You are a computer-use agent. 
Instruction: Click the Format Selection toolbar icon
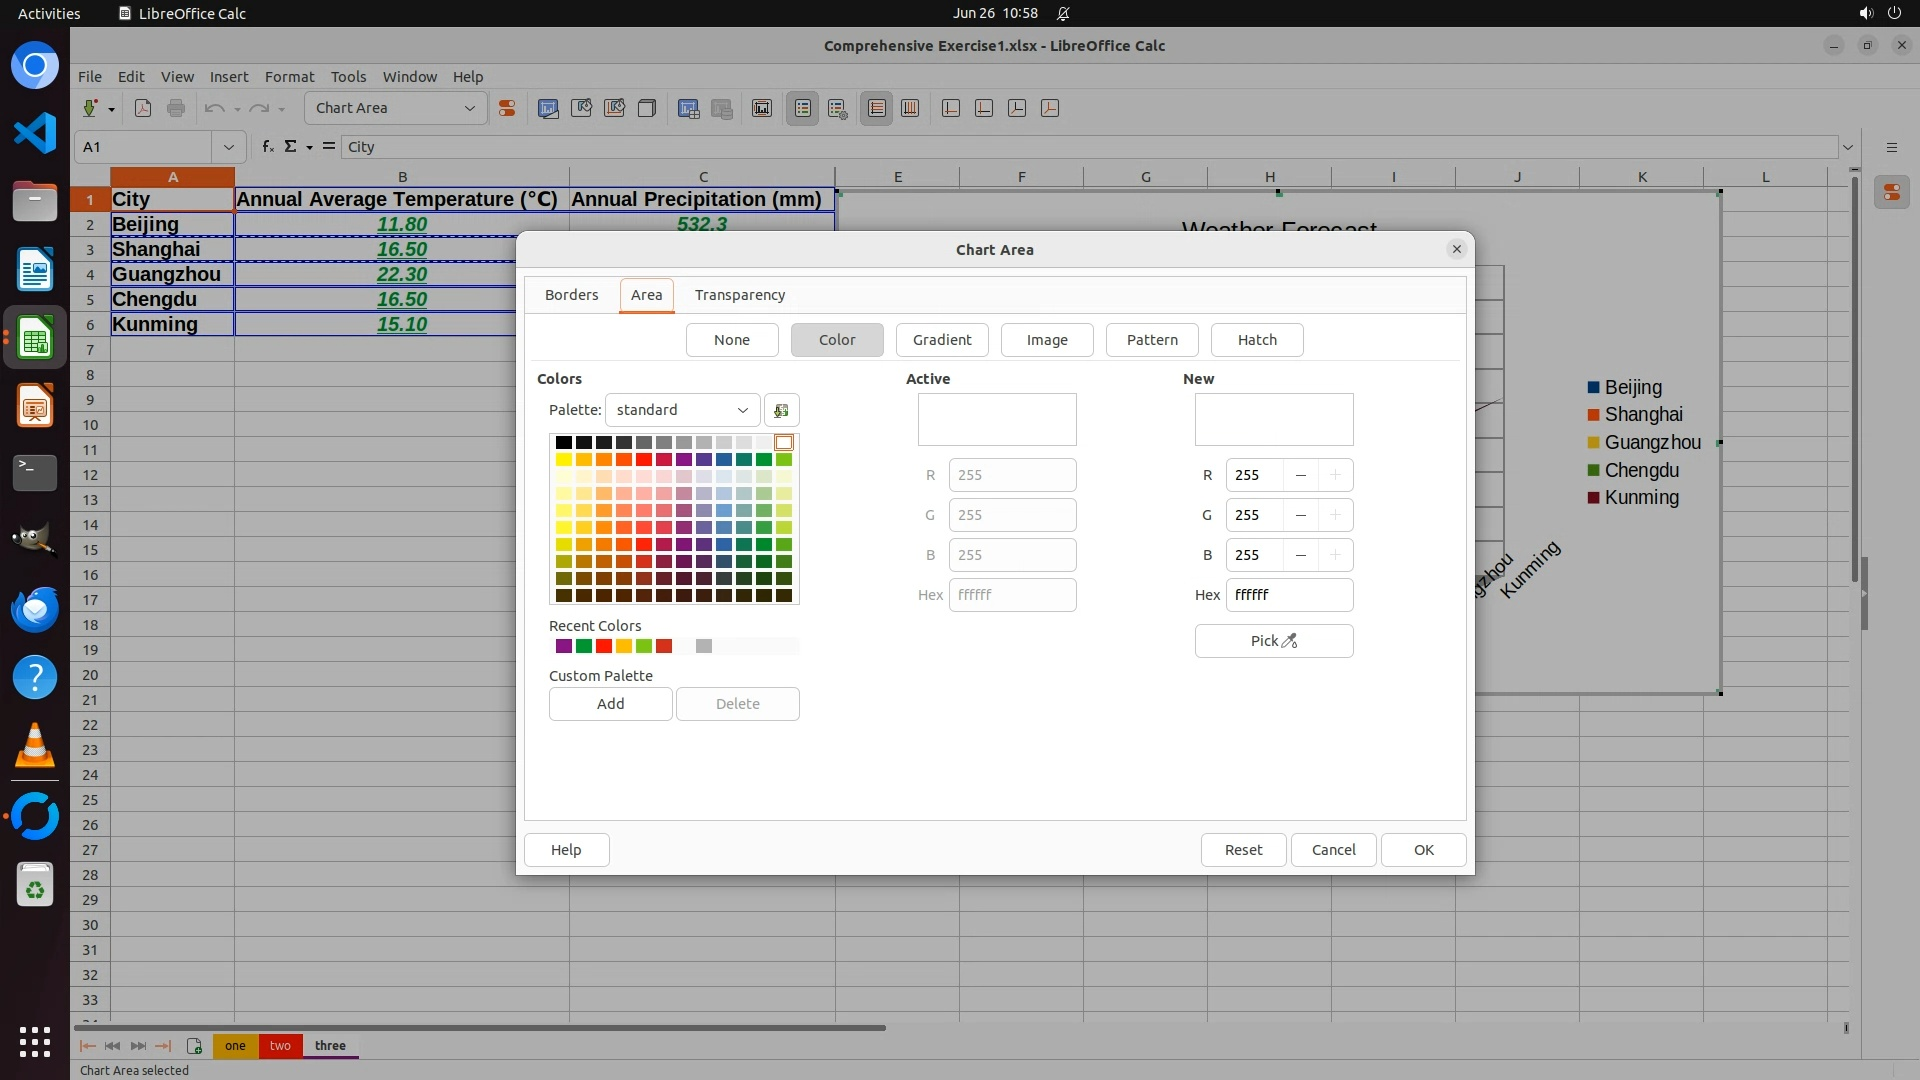(507, 108)
